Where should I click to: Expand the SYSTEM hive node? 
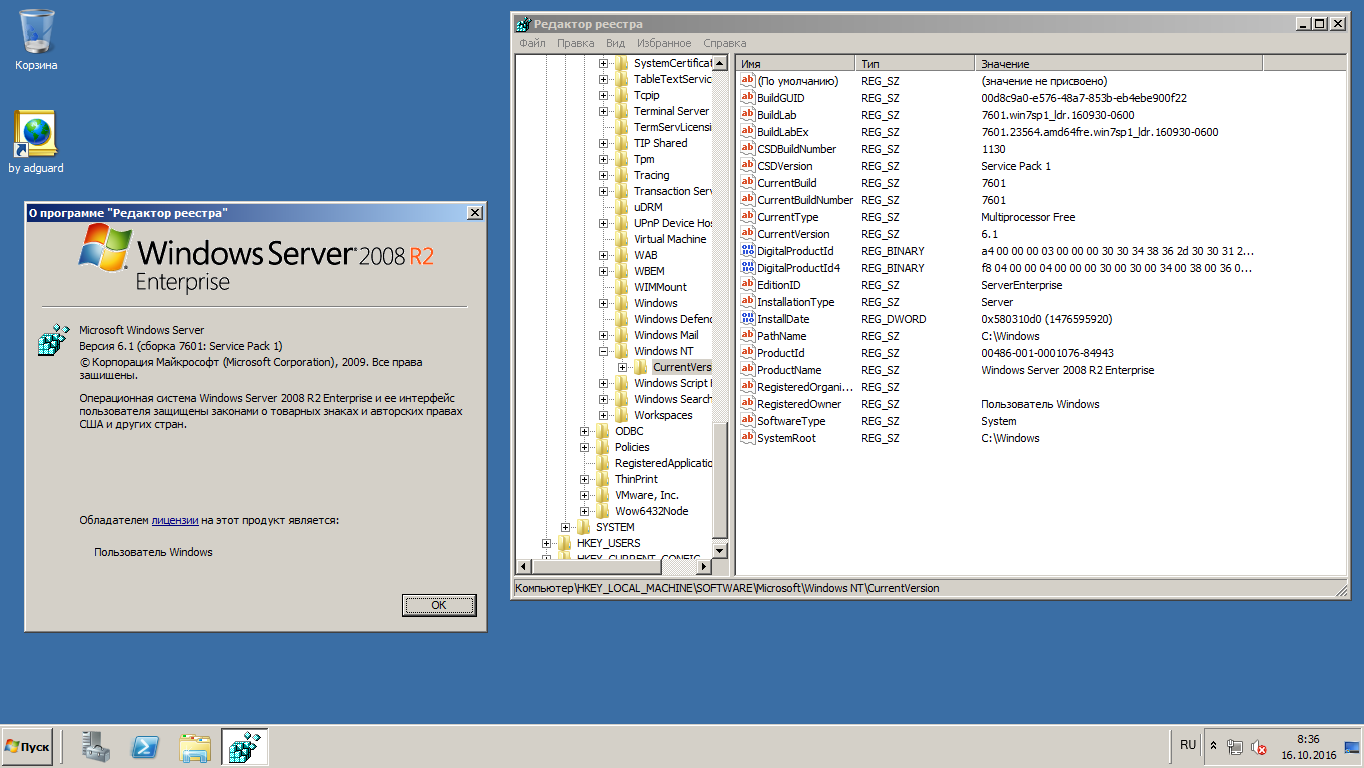(x=566, y=527)
